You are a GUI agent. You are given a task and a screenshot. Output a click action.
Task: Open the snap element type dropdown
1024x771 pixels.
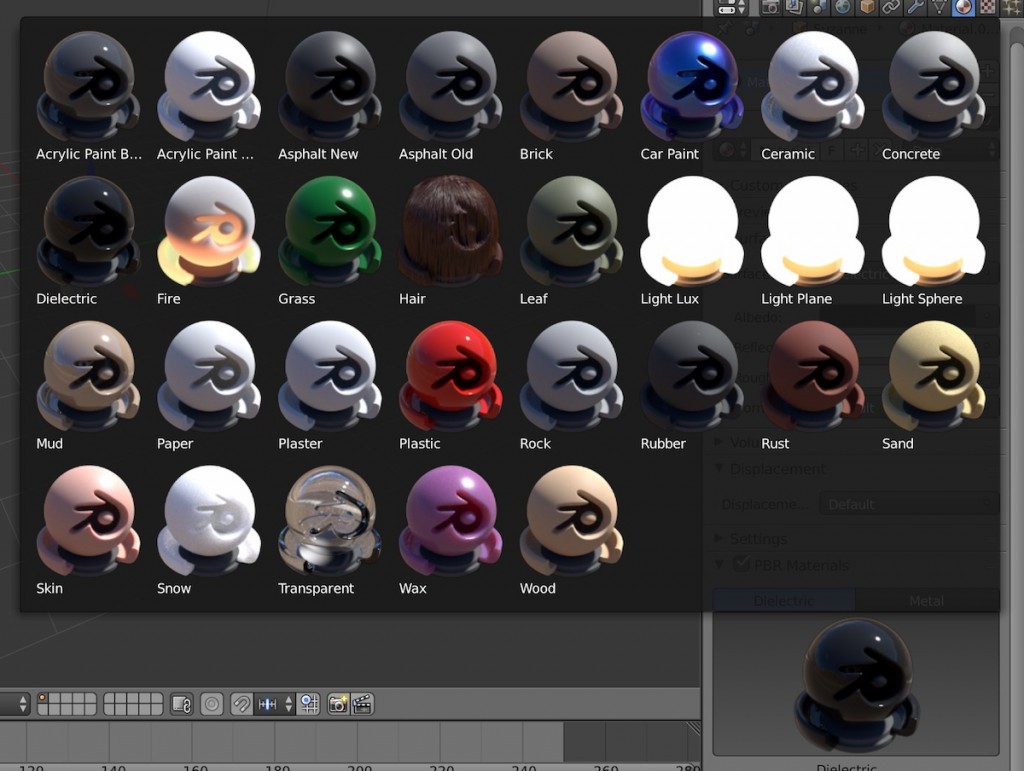point(274,704)
